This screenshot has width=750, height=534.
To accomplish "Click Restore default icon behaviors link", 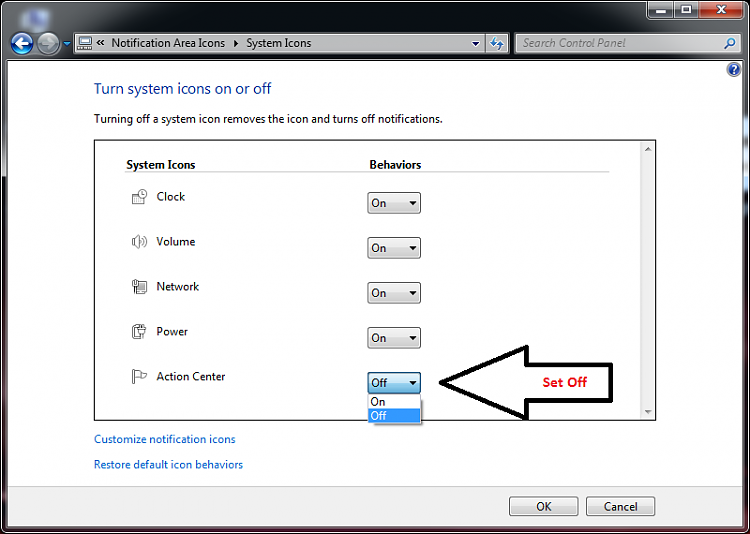I will click(168, 465).
